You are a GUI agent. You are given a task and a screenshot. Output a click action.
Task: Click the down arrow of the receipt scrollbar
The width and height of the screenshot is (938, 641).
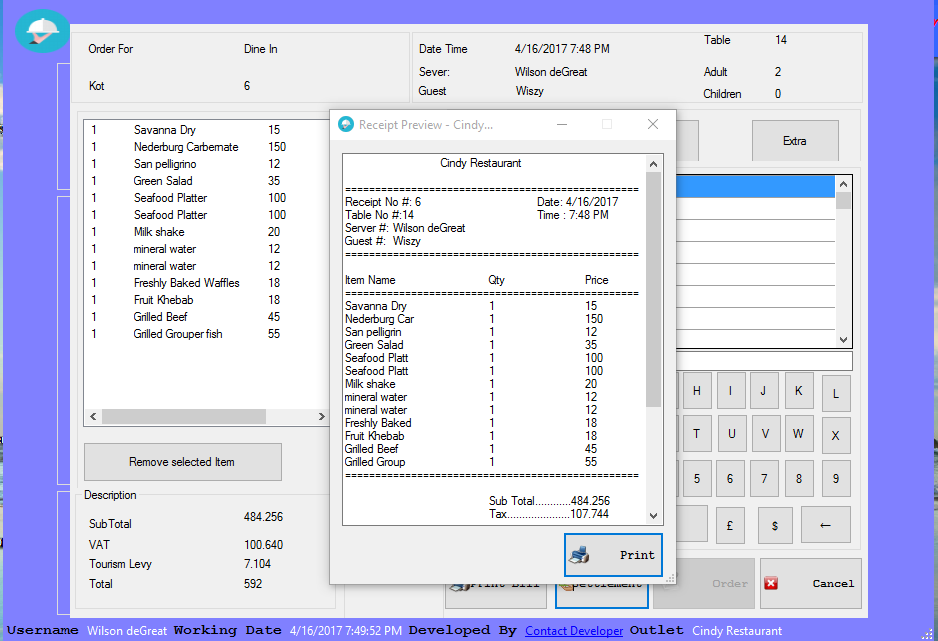point(654,517)
